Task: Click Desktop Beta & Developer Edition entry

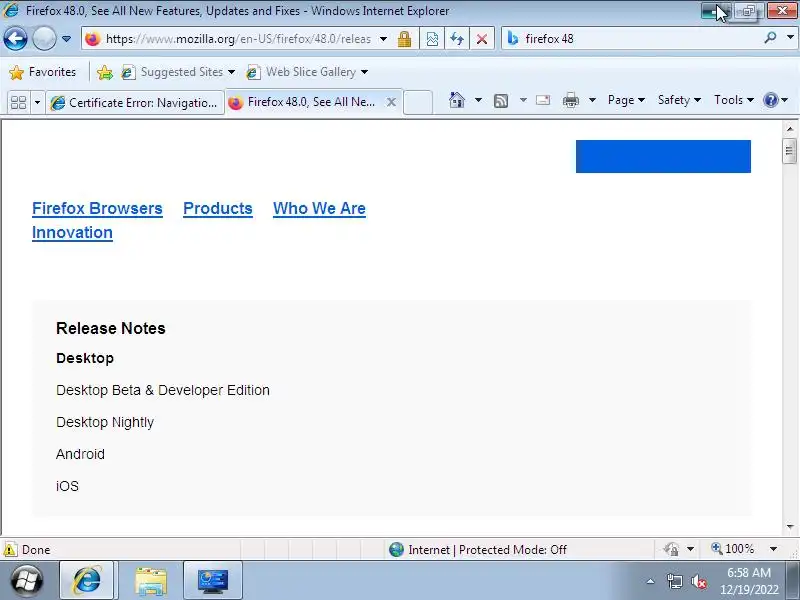Action: [x=163, y=390]
